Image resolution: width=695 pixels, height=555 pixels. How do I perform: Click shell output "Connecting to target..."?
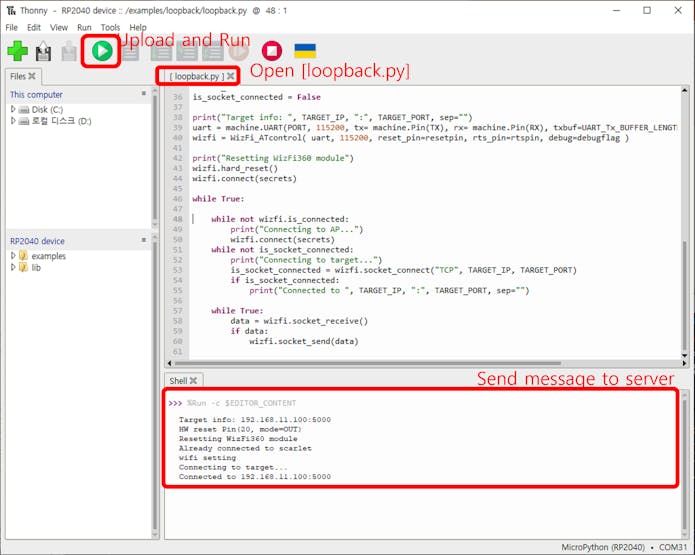233,467
